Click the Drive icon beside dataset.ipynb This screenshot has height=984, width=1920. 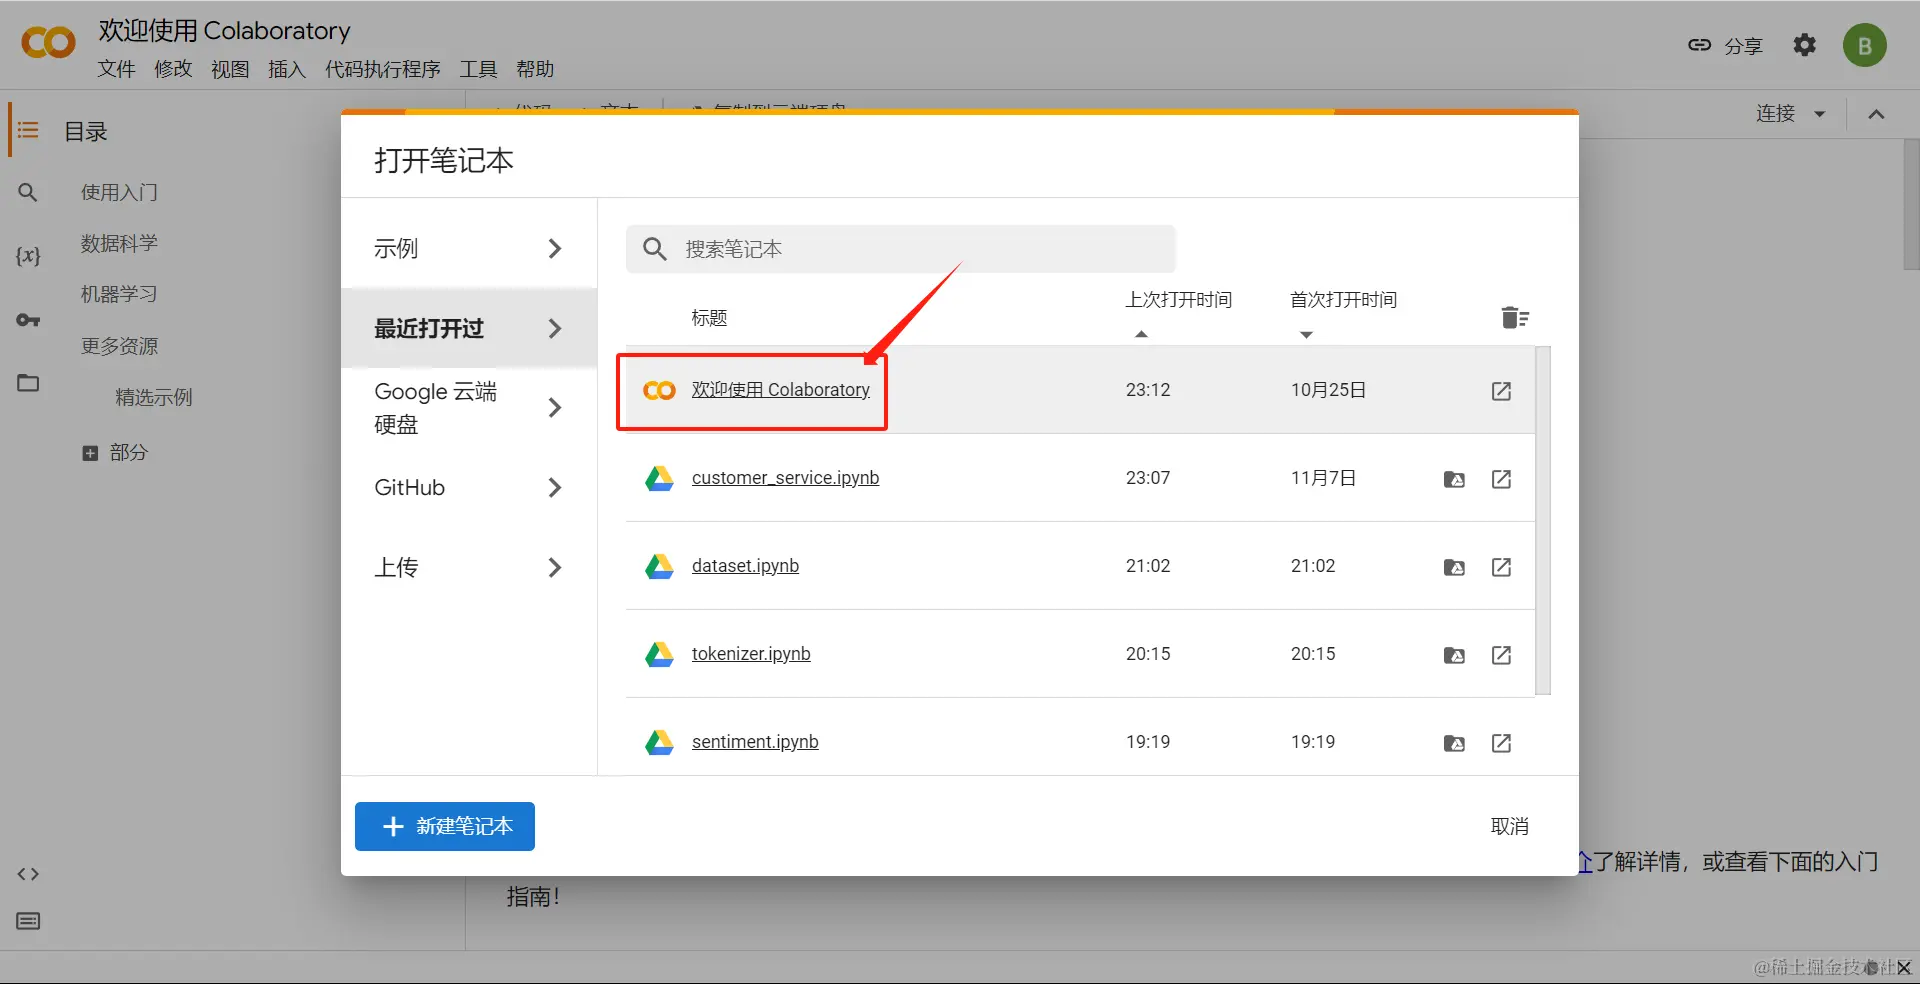point(659,566)
